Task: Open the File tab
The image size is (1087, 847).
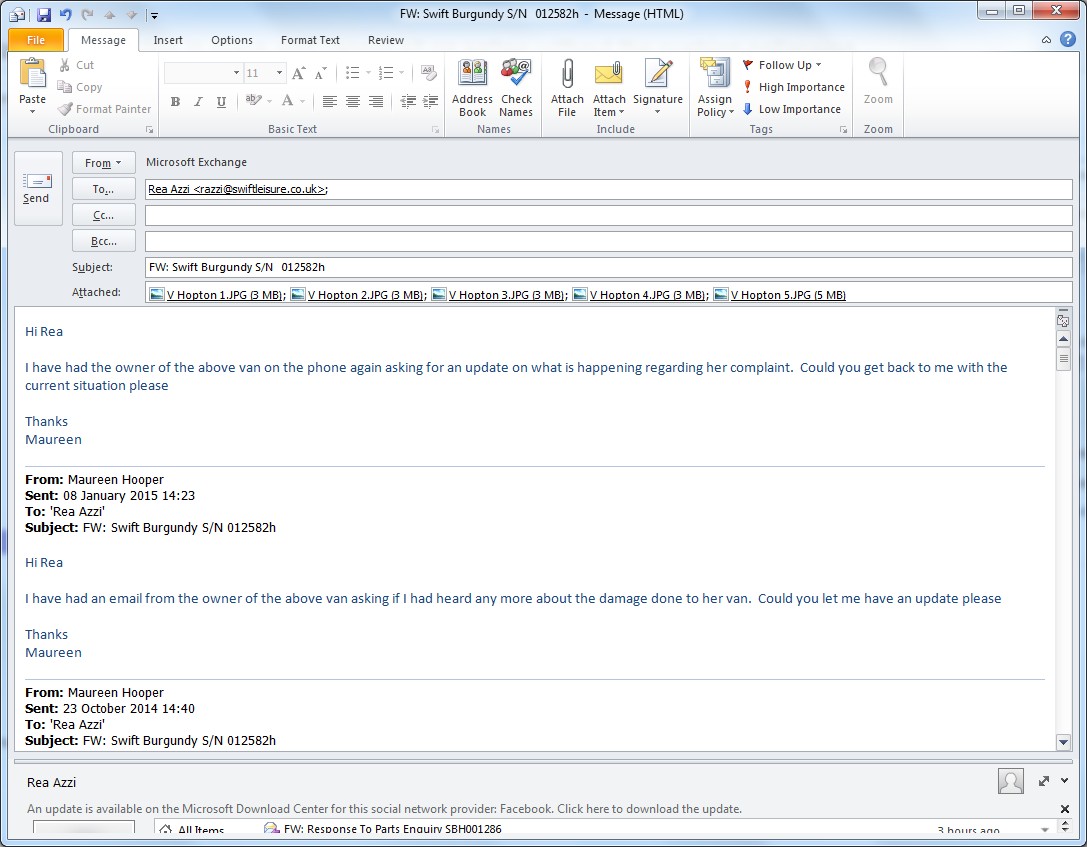Action: pos(36,40)
